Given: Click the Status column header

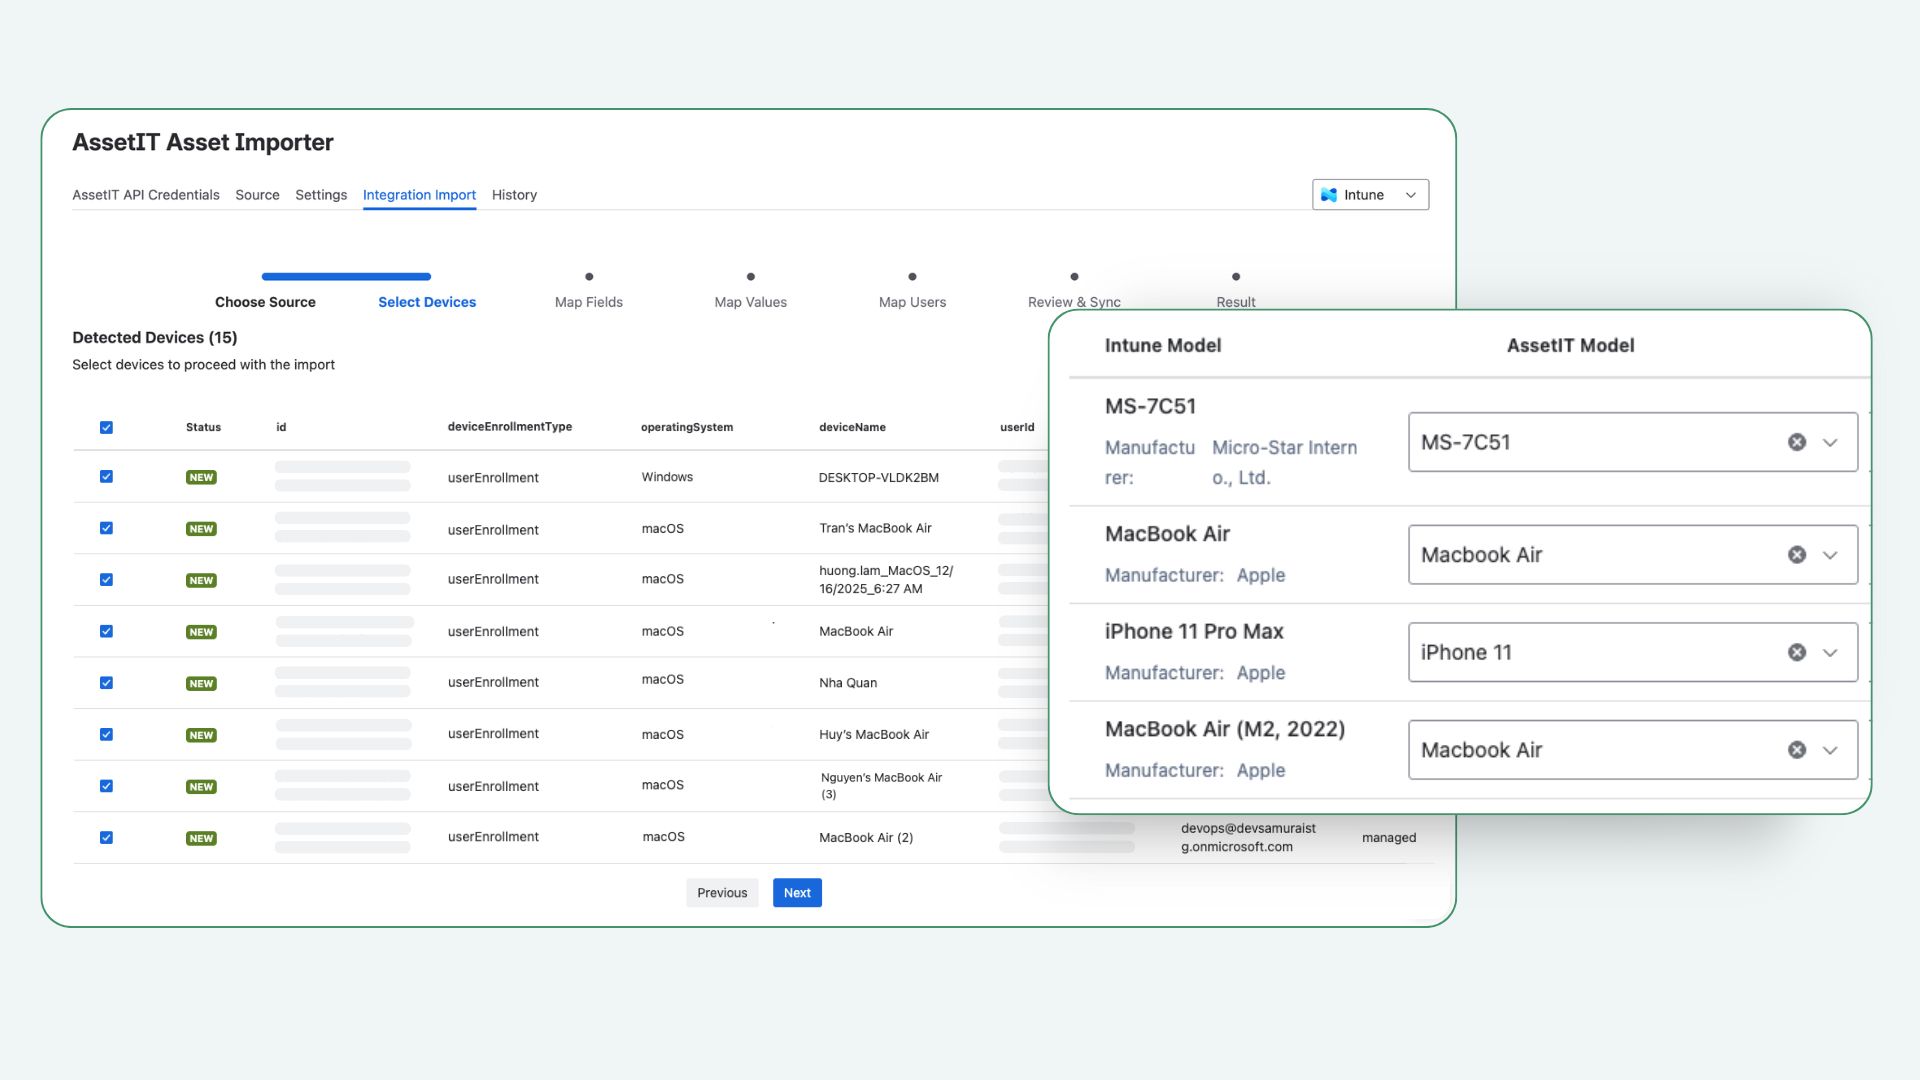Looking at the screenshot, I should point(203,427).
